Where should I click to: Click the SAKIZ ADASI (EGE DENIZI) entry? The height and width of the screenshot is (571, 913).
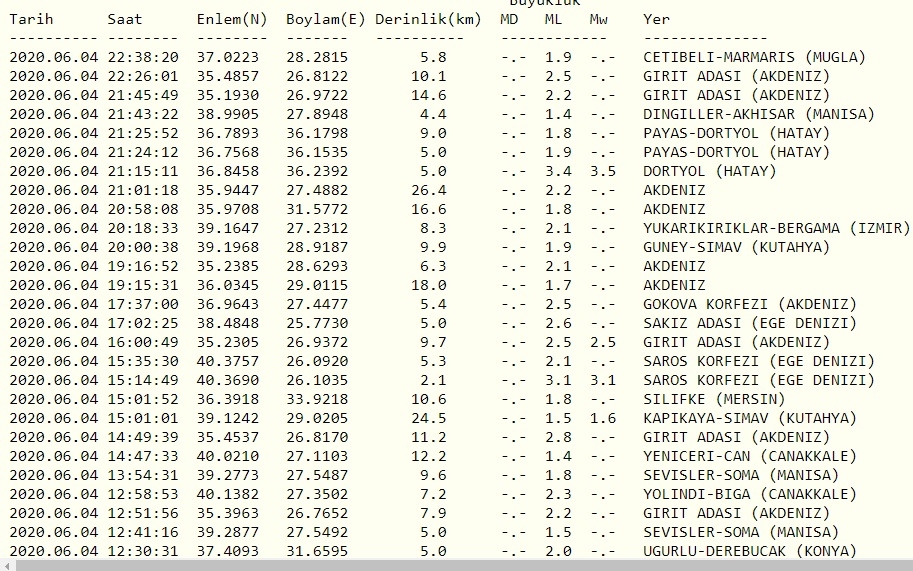(749, 323)
